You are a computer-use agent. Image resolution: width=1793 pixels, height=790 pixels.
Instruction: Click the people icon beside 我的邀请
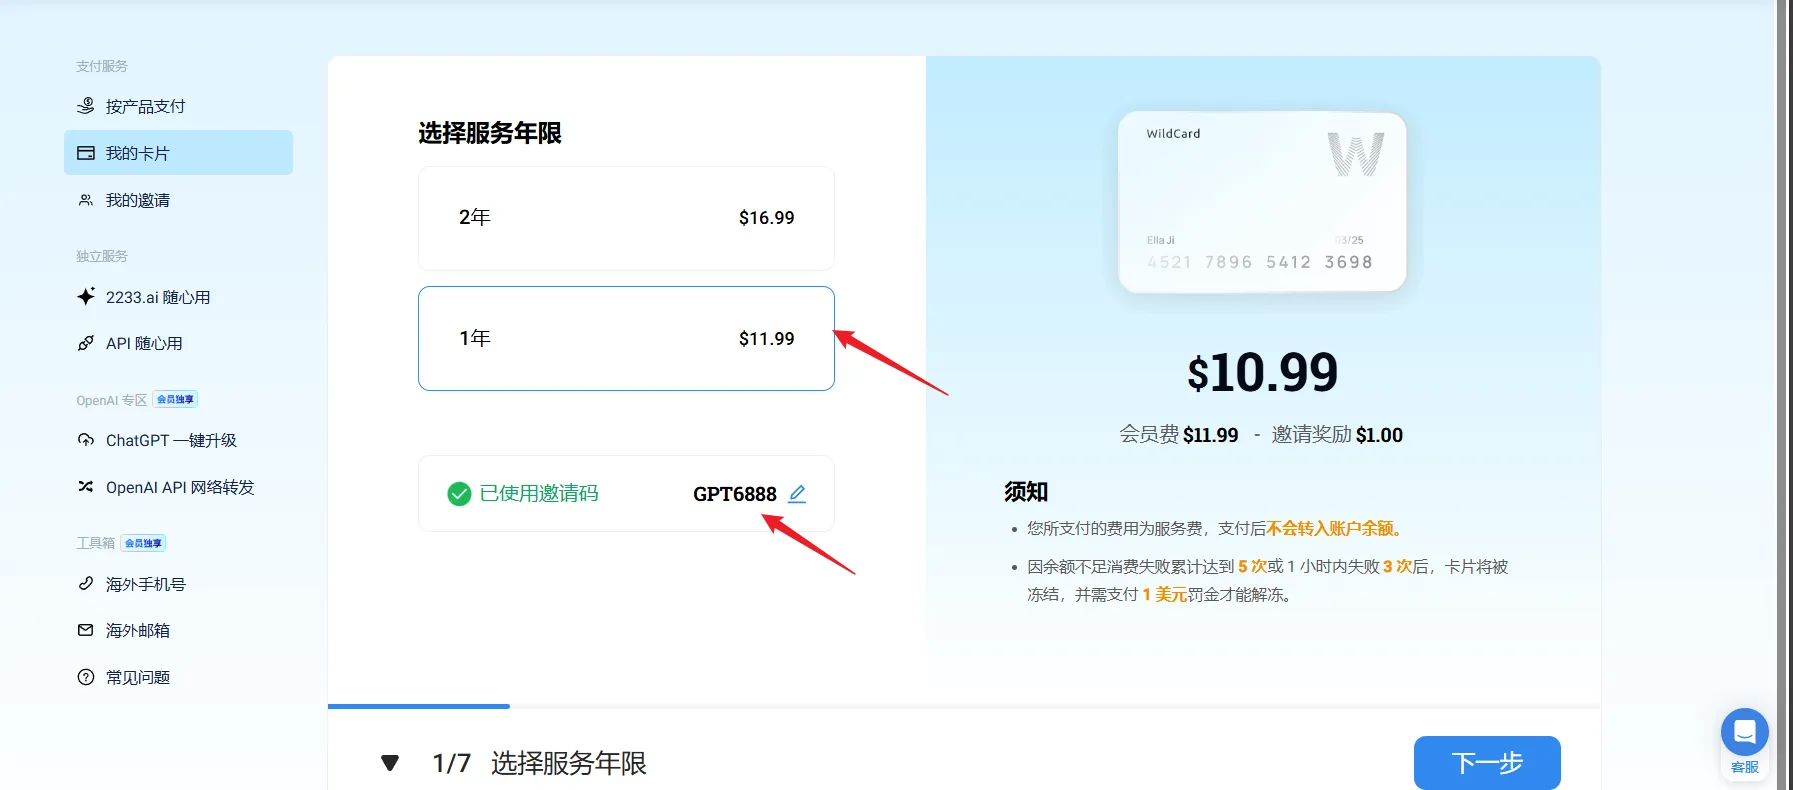(86, 200)
